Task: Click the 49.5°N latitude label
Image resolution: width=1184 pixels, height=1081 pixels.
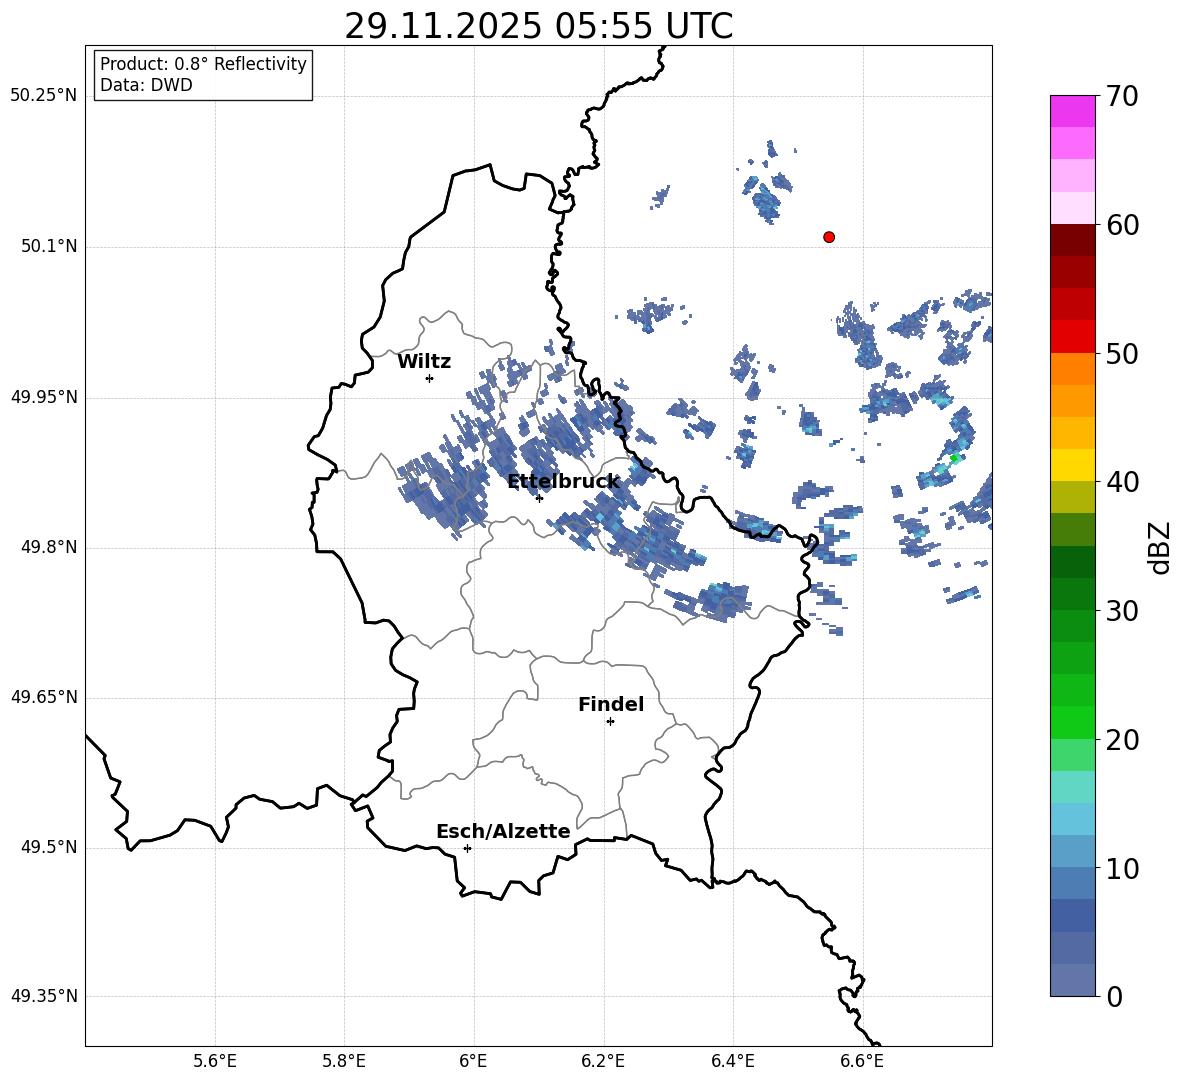Action: (x=49, y=847)
